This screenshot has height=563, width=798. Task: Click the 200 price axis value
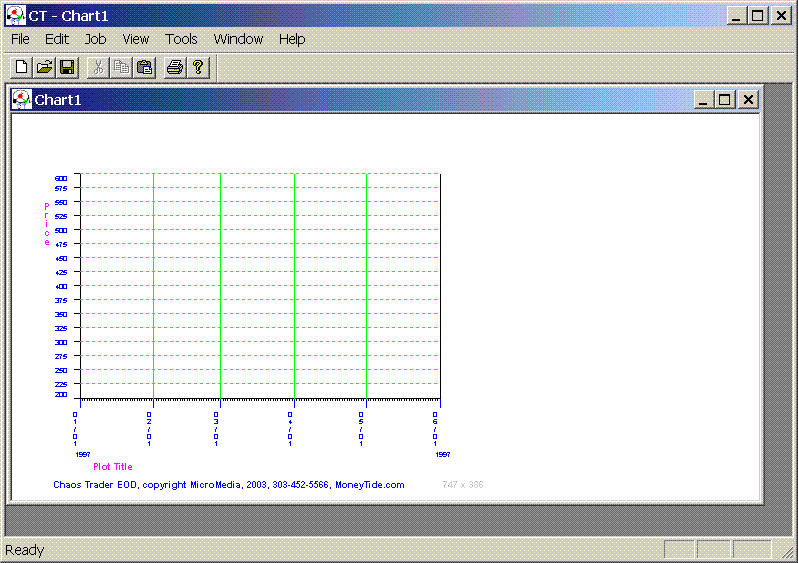tap(61, 395)
